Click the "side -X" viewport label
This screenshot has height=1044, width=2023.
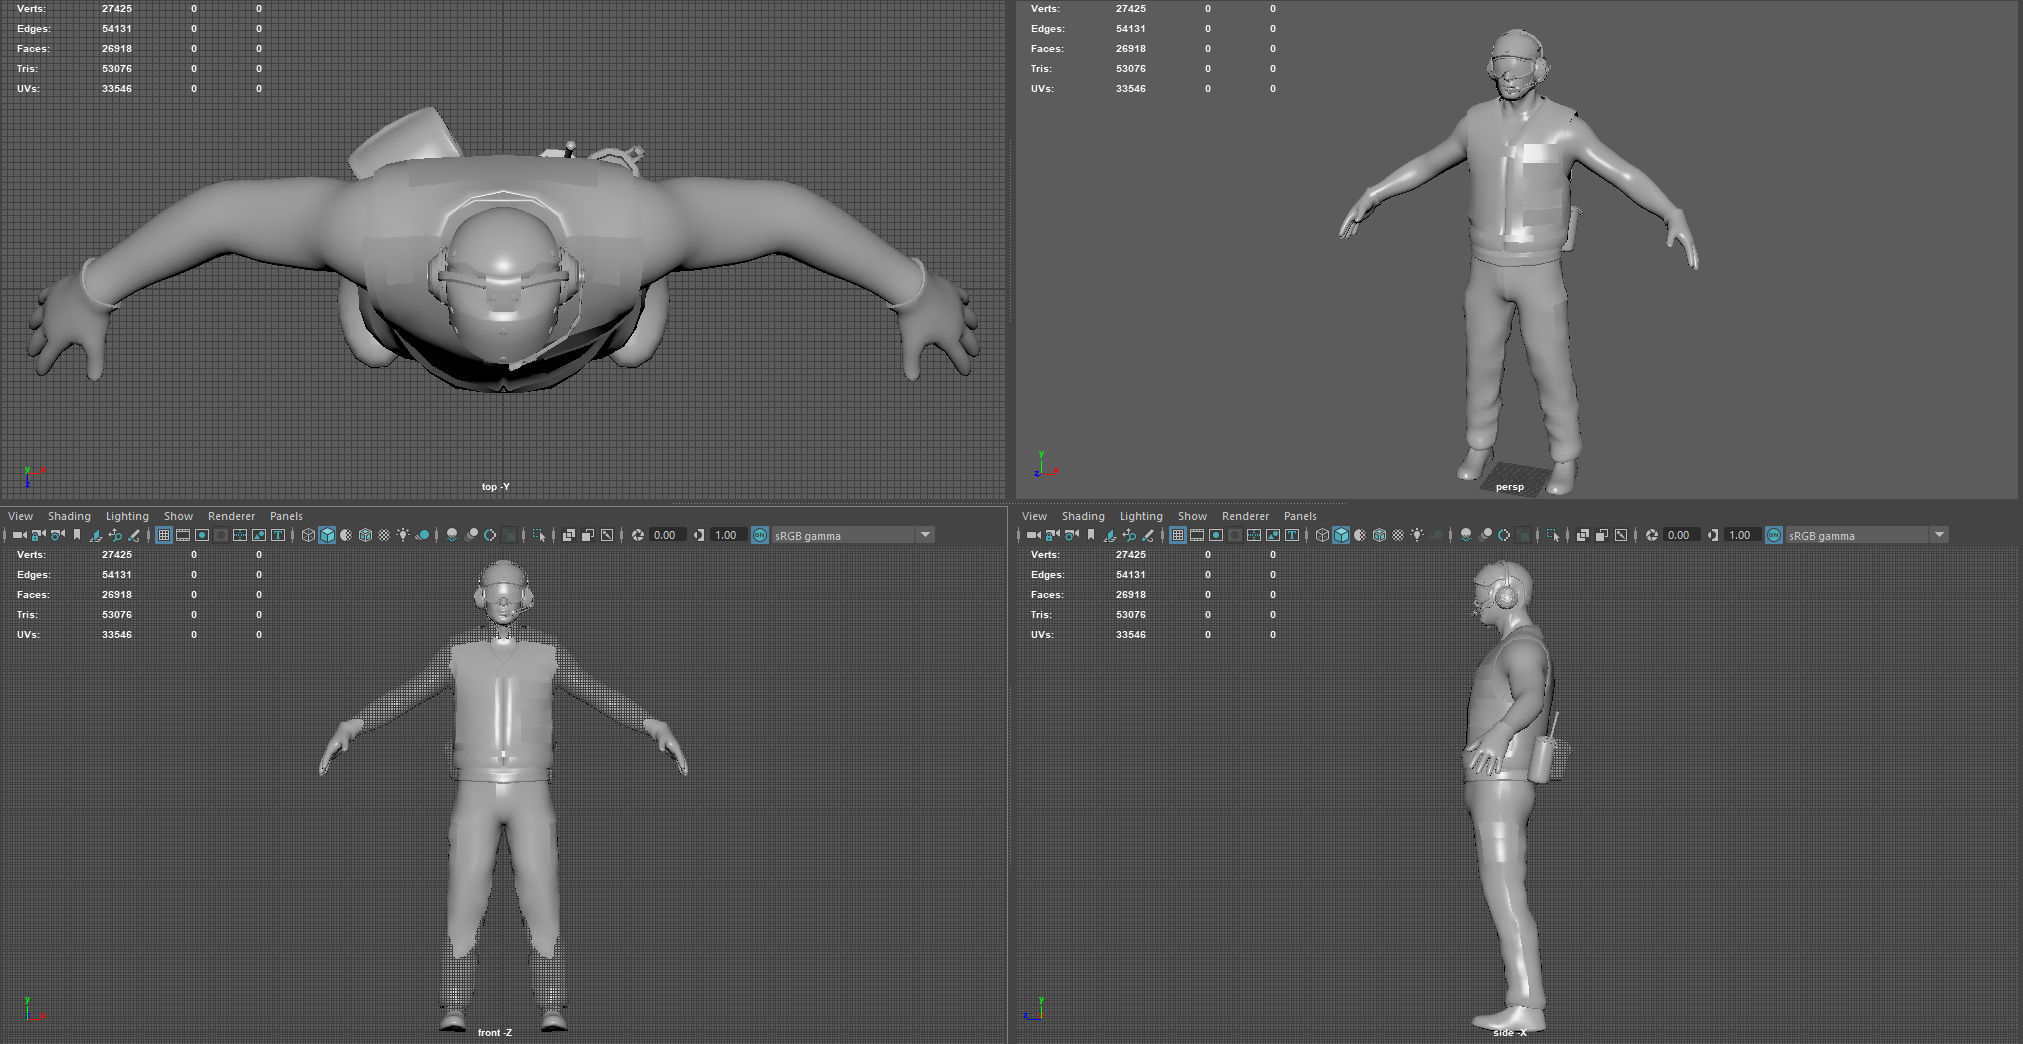[x=1510, y=1033]
